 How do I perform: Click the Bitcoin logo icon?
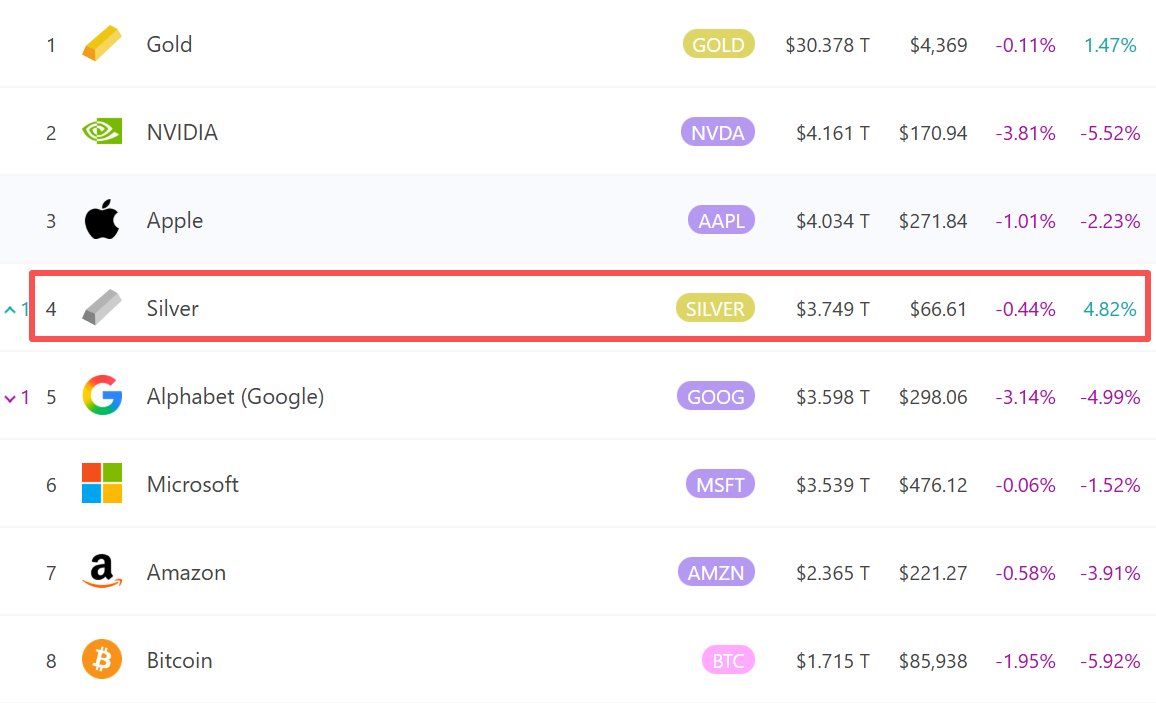(101, 660)
